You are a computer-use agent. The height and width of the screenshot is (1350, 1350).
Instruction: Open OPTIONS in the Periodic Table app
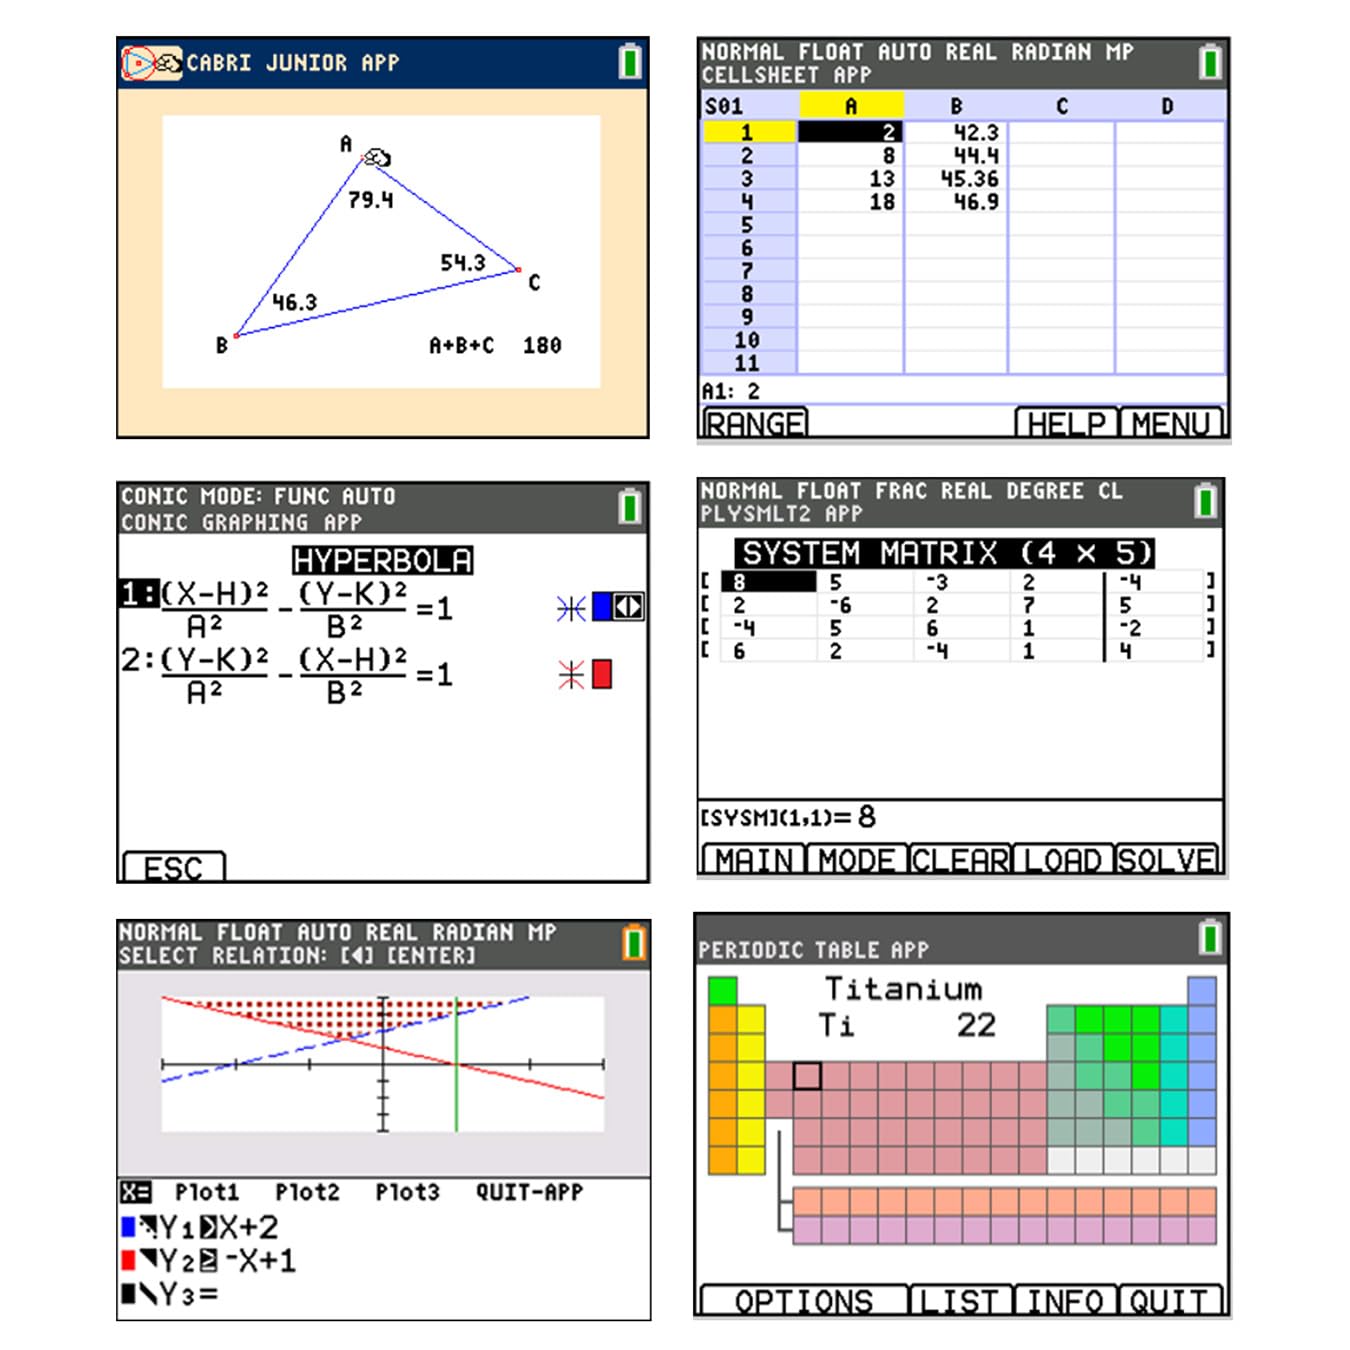click(x=804, y=1300)
